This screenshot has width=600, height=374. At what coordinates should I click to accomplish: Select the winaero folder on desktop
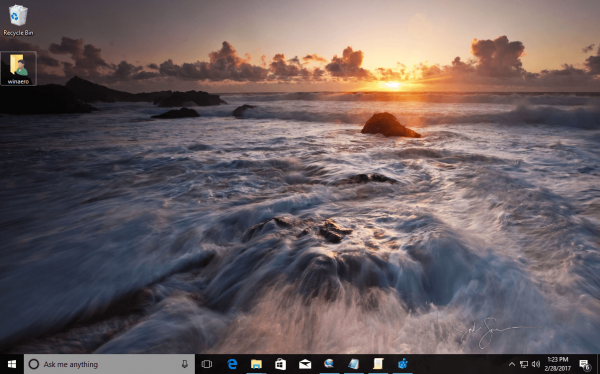(18, 69)
